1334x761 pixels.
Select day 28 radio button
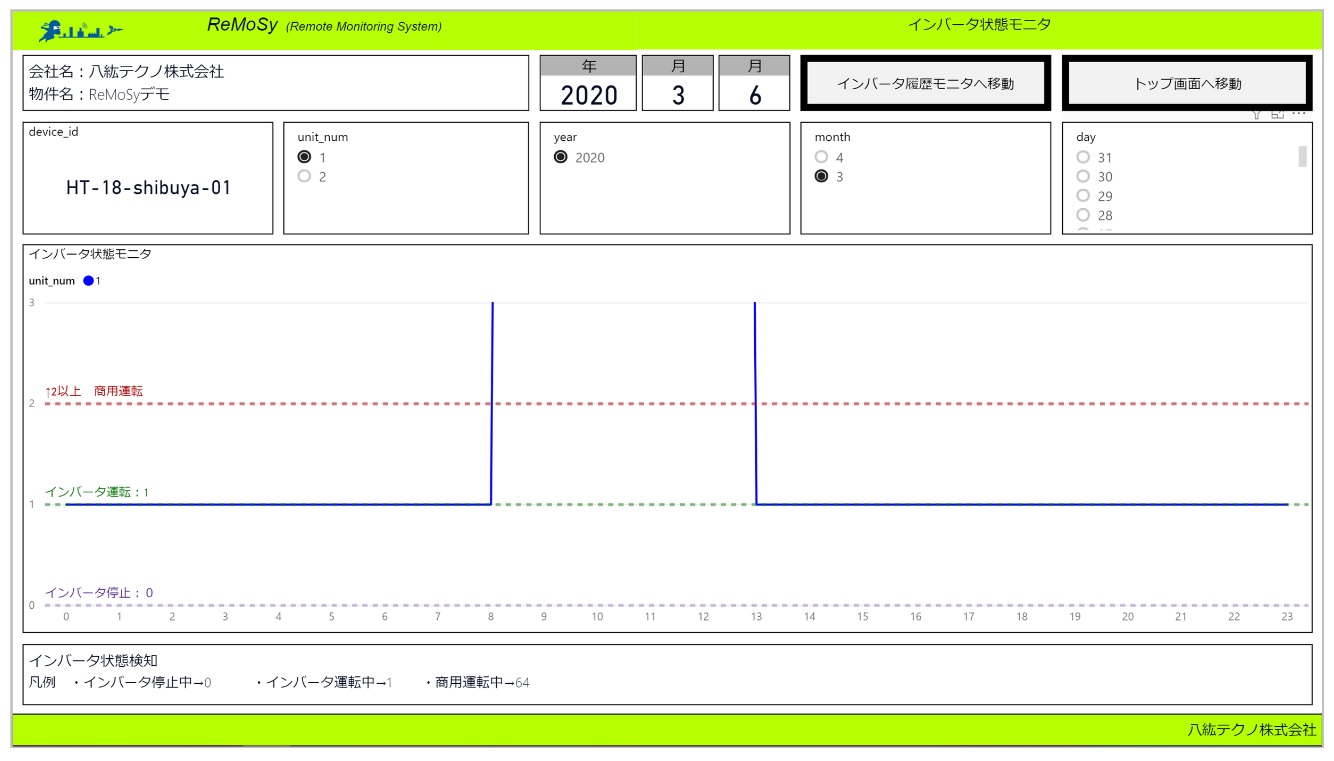(x=1083, y=214)
